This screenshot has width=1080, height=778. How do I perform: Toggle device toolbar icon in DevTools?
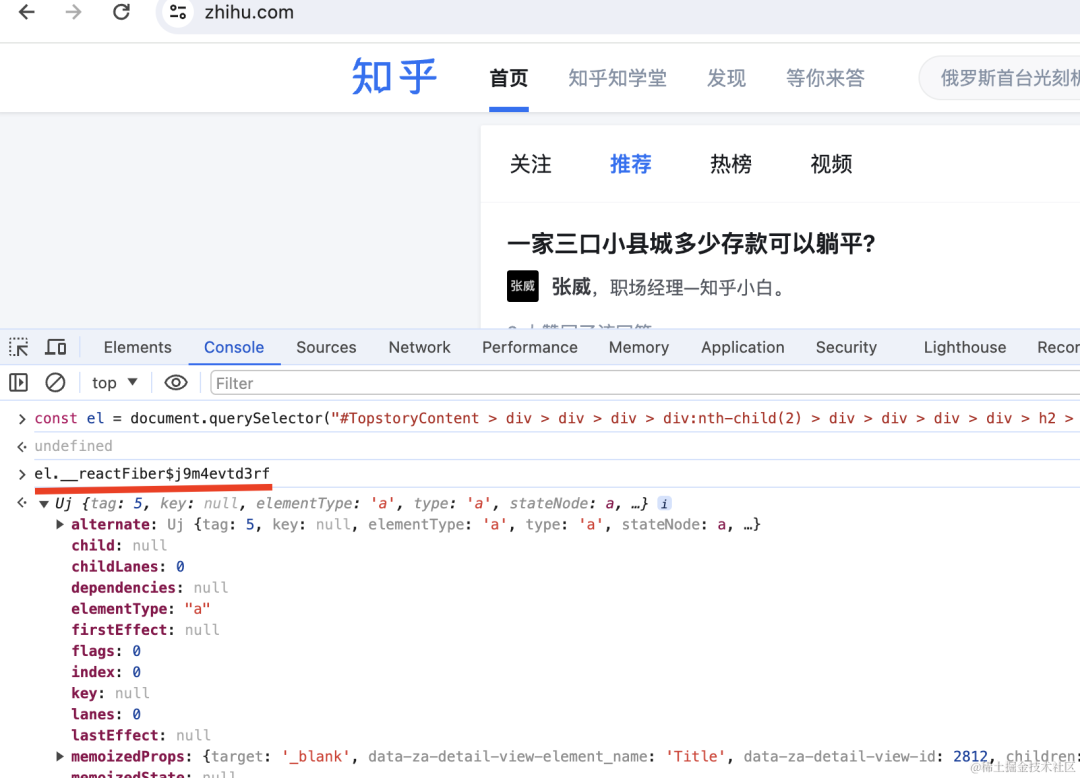[x=55, y=347]
